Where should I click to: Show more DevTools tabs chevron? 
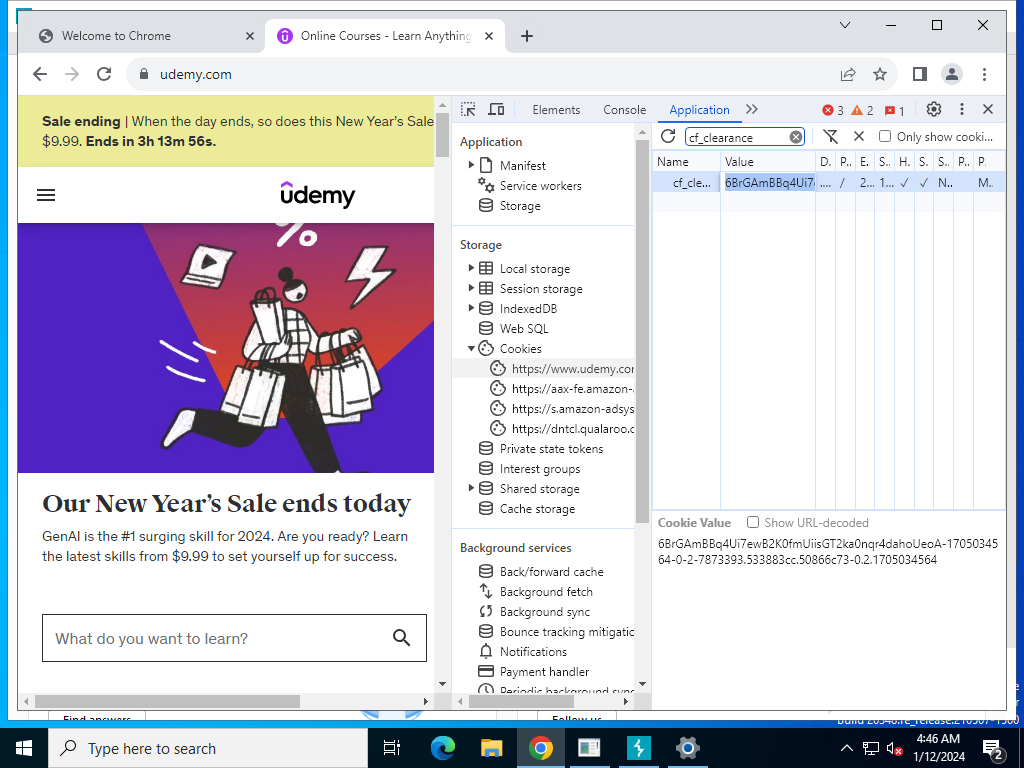(752, 109)
